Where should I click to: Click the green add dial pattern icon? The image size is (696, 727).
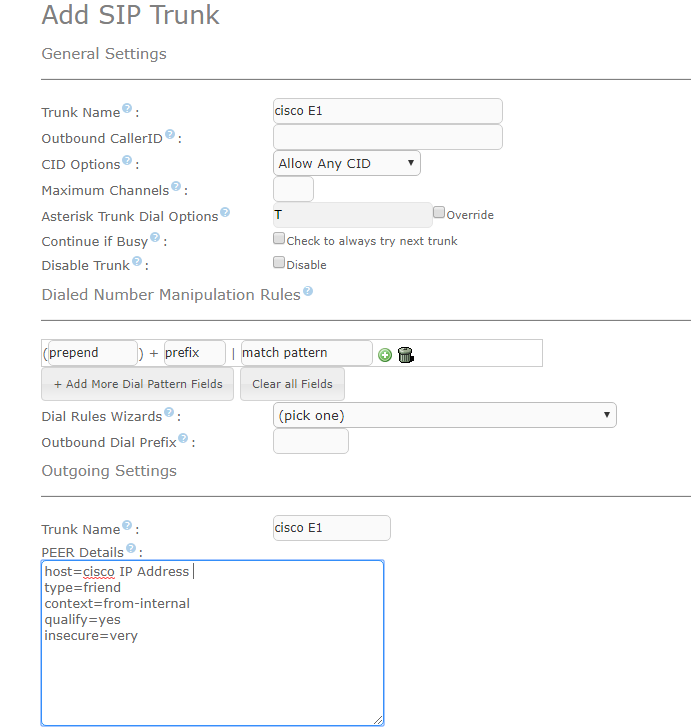point(385,355)
